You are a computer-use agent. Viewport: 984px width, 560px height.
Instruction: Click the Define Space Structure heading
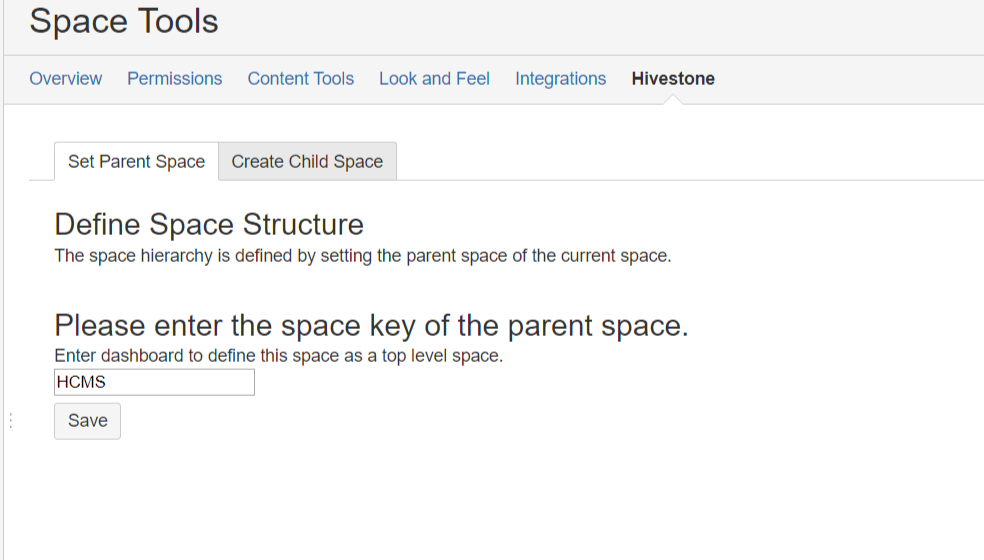point(209,224)
